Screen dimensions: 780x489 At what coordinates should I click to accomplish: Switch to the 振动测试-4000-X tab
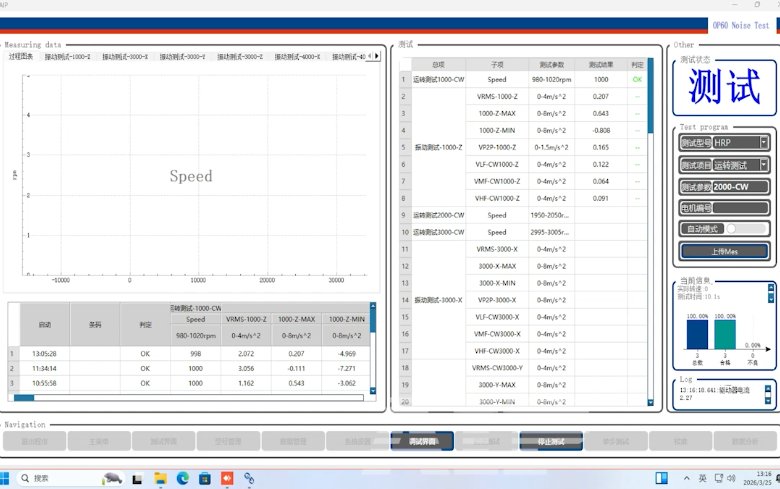[x=297, y=57]
